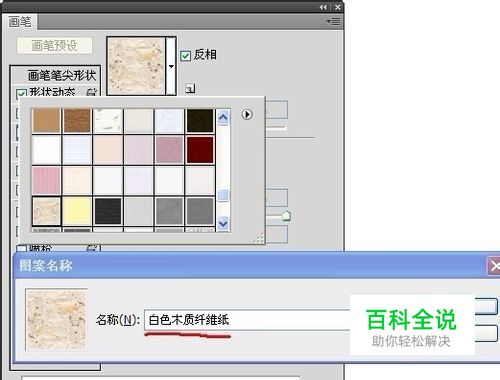
Task: Open the pattern picker options arrow button
Action: [247, 115]
